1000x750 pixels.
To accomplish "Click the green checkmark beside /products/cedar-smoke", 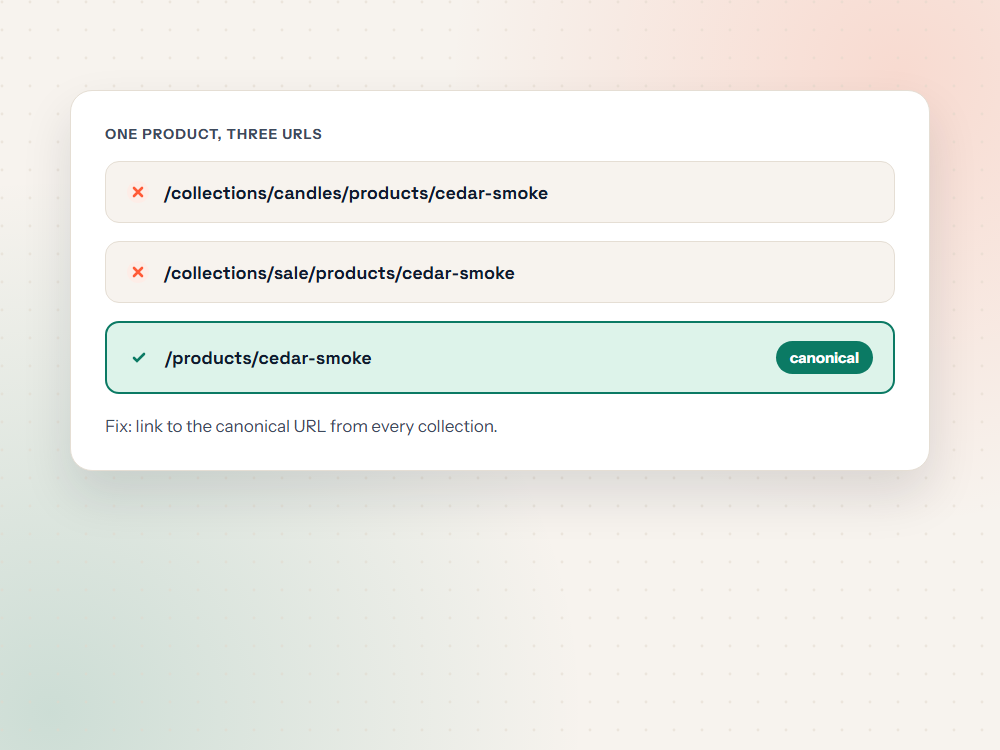I will (x=138, y=358).
